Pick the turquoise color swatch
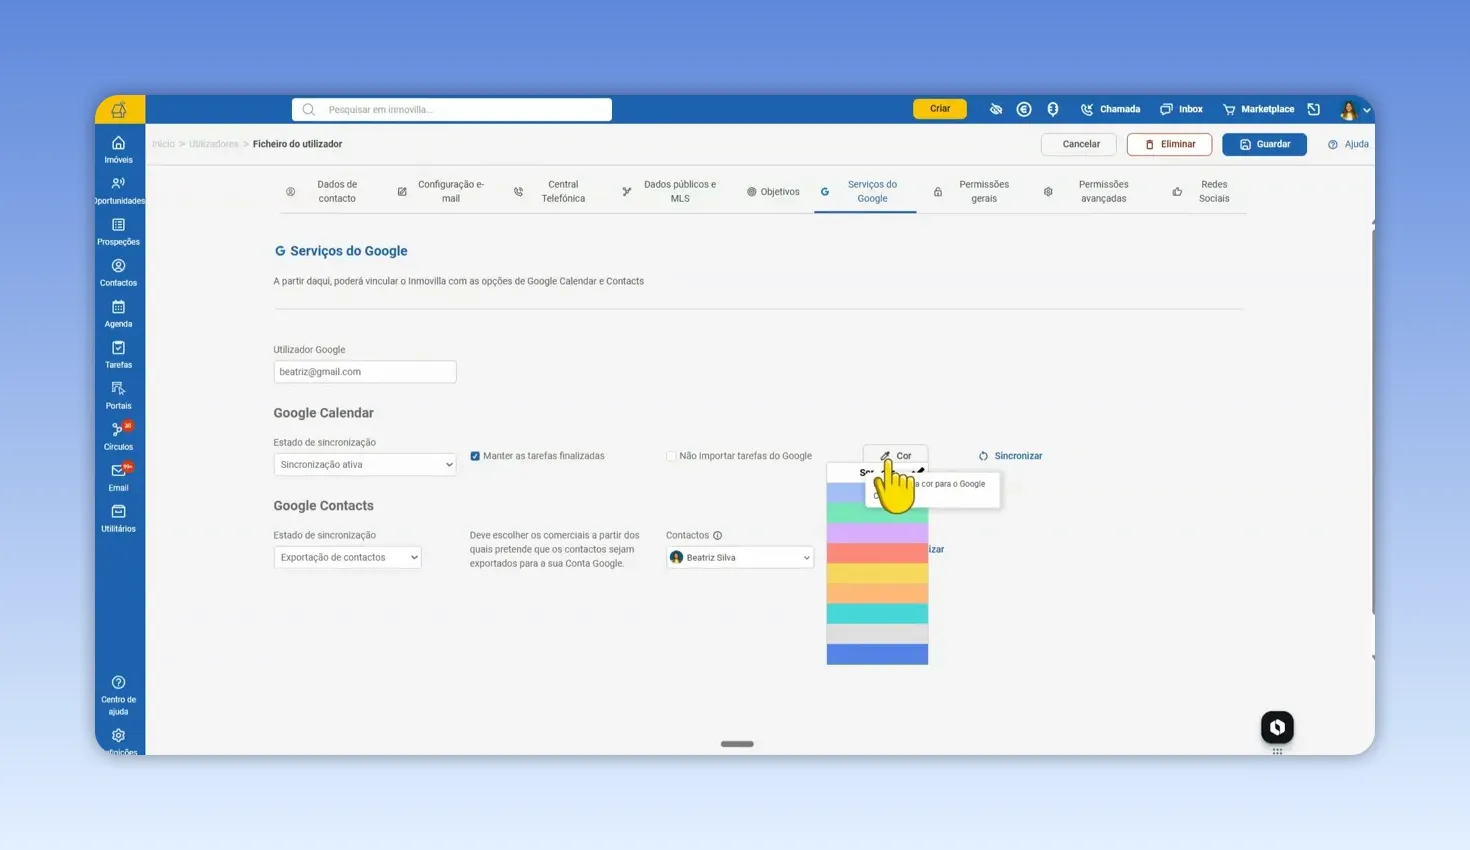 point(877,614)
